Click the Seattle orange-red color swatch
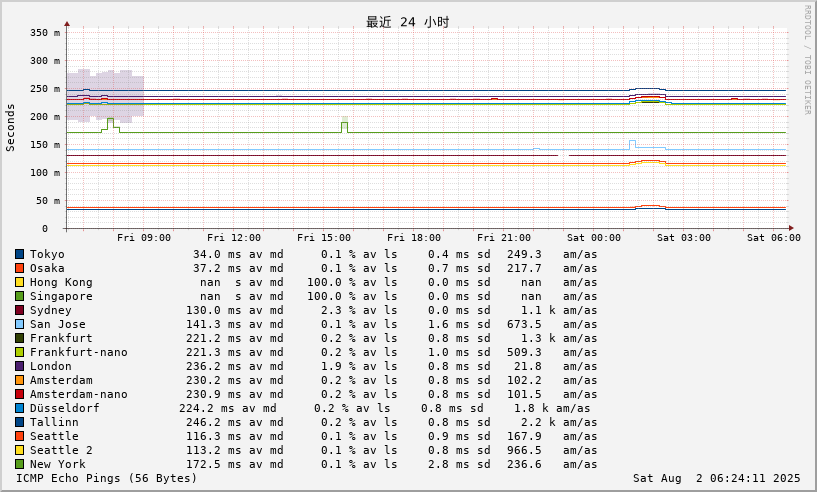Screen dimensions: 817x492 [19, 437]
